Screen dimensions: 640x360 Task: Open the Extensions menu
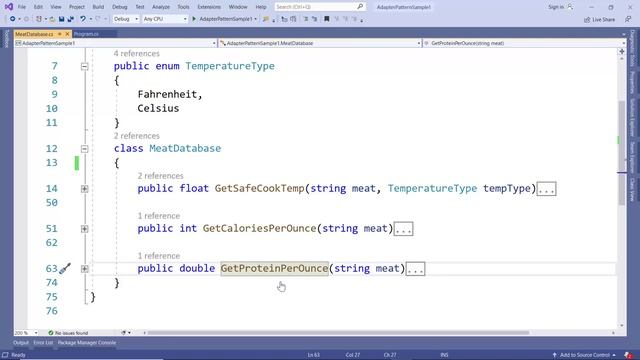[x=209, y=7]
